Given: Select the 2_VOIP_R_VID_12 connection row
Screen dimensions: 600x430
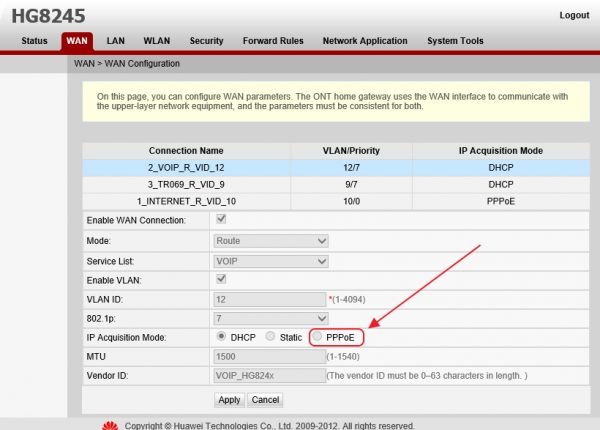Looking at the screenshot, I should (x=336, y=168).
